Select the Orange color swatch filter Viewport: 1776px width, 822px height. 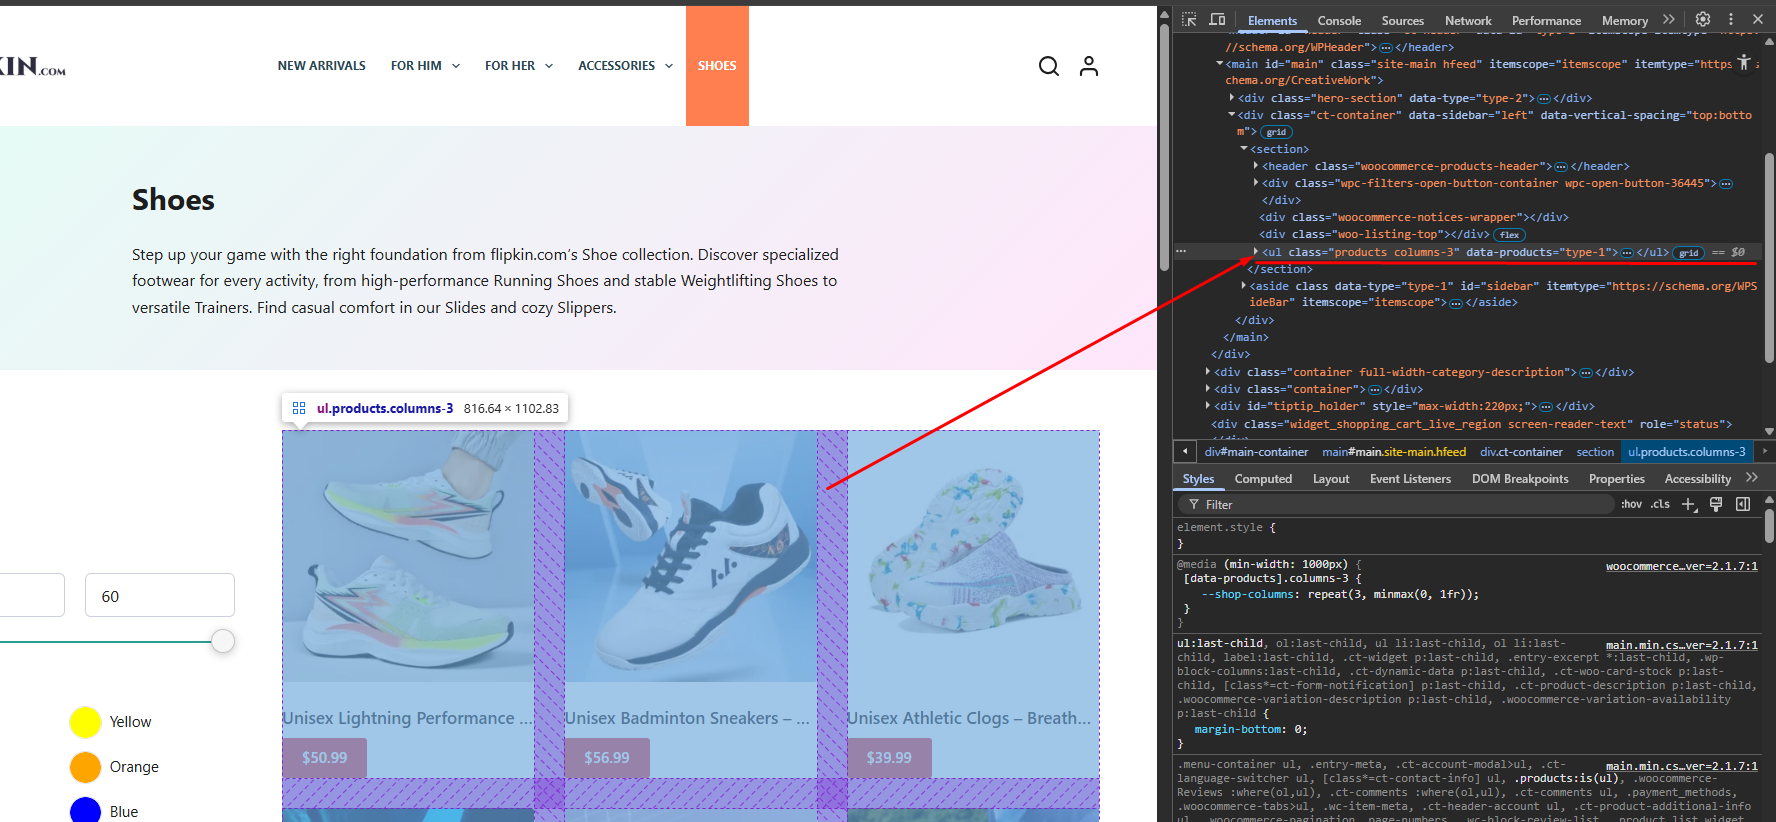(x=86, y=767)
